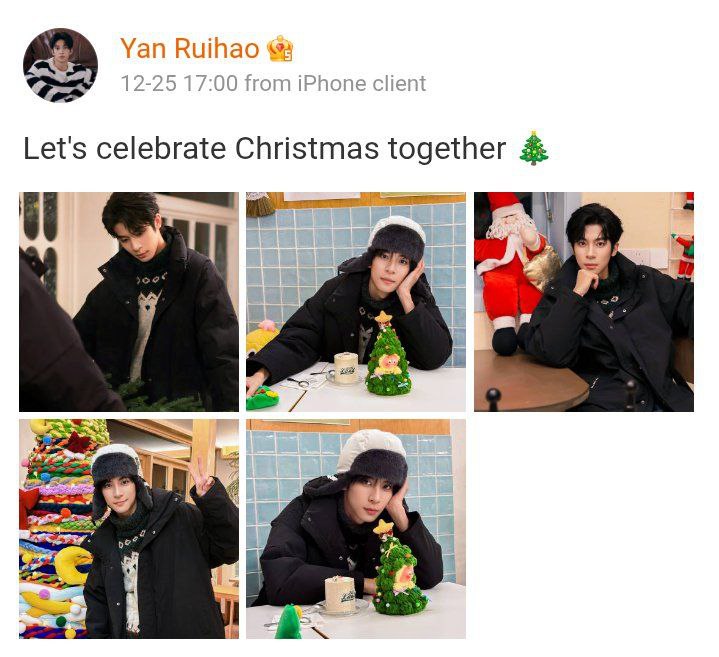Click the striped sweater in profile picture
Screen dimensions: 719x657
pyautogui.click(x=59, y=82)
